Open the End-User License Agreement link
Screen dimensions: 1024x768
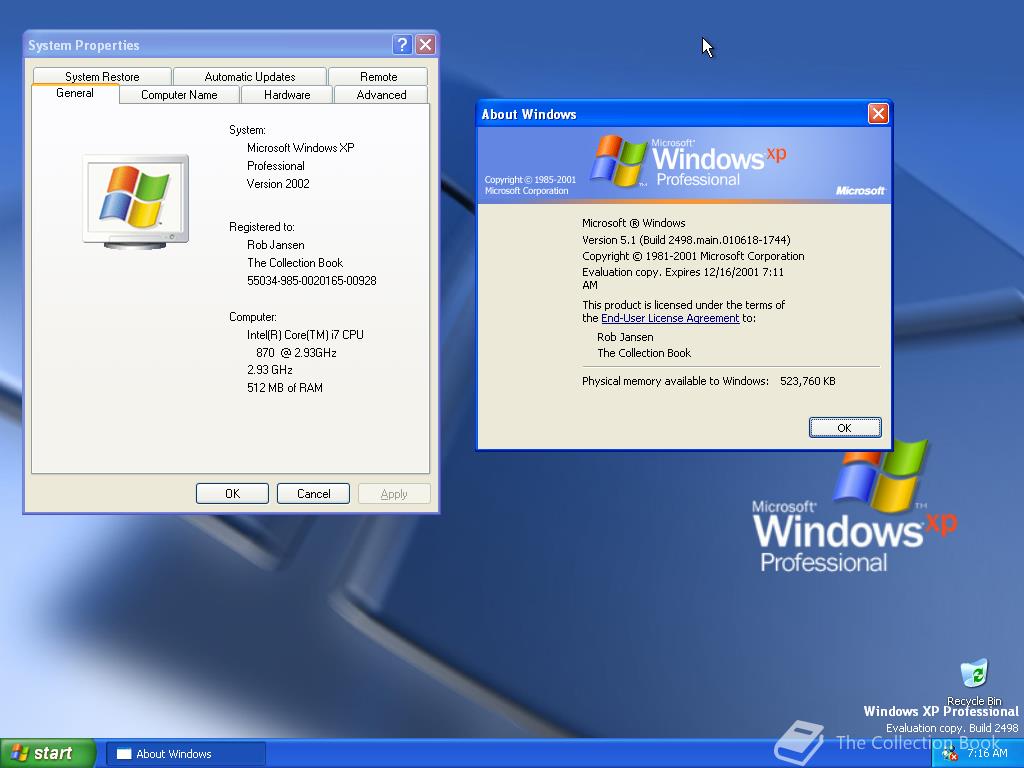[x=670, y=318]
